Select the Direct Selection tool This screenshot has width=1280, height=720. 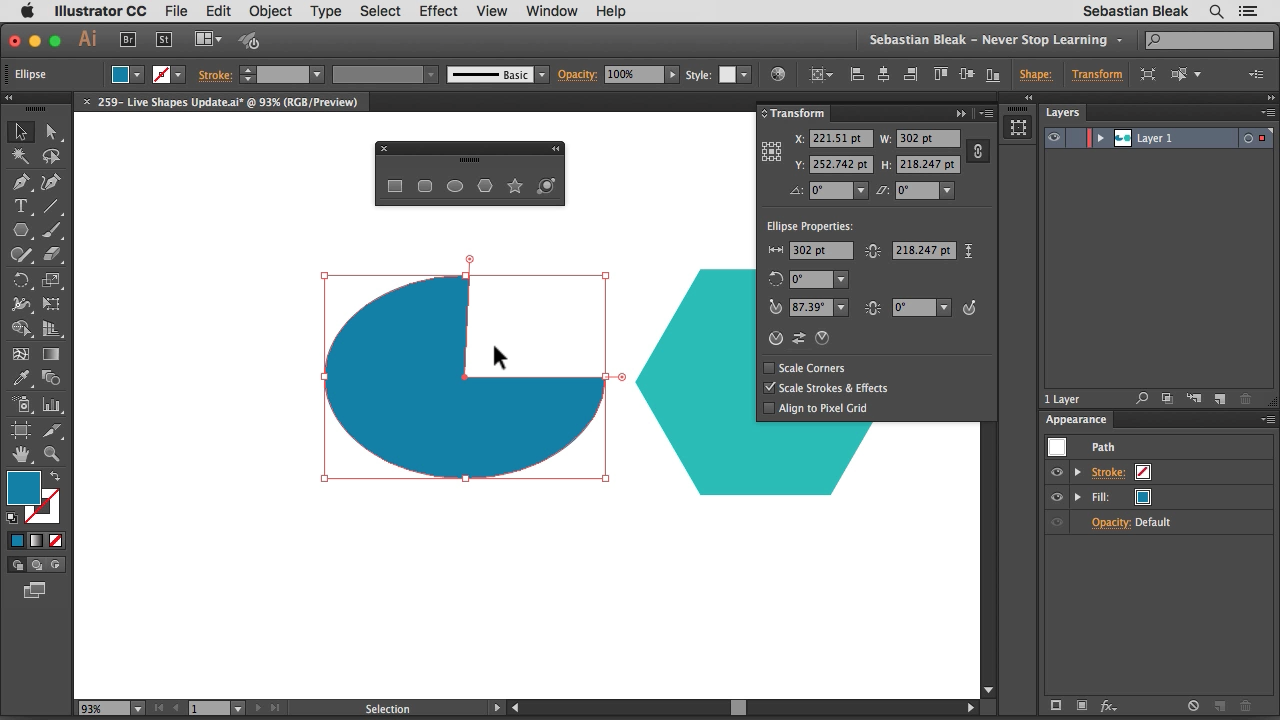pos(51,132)
